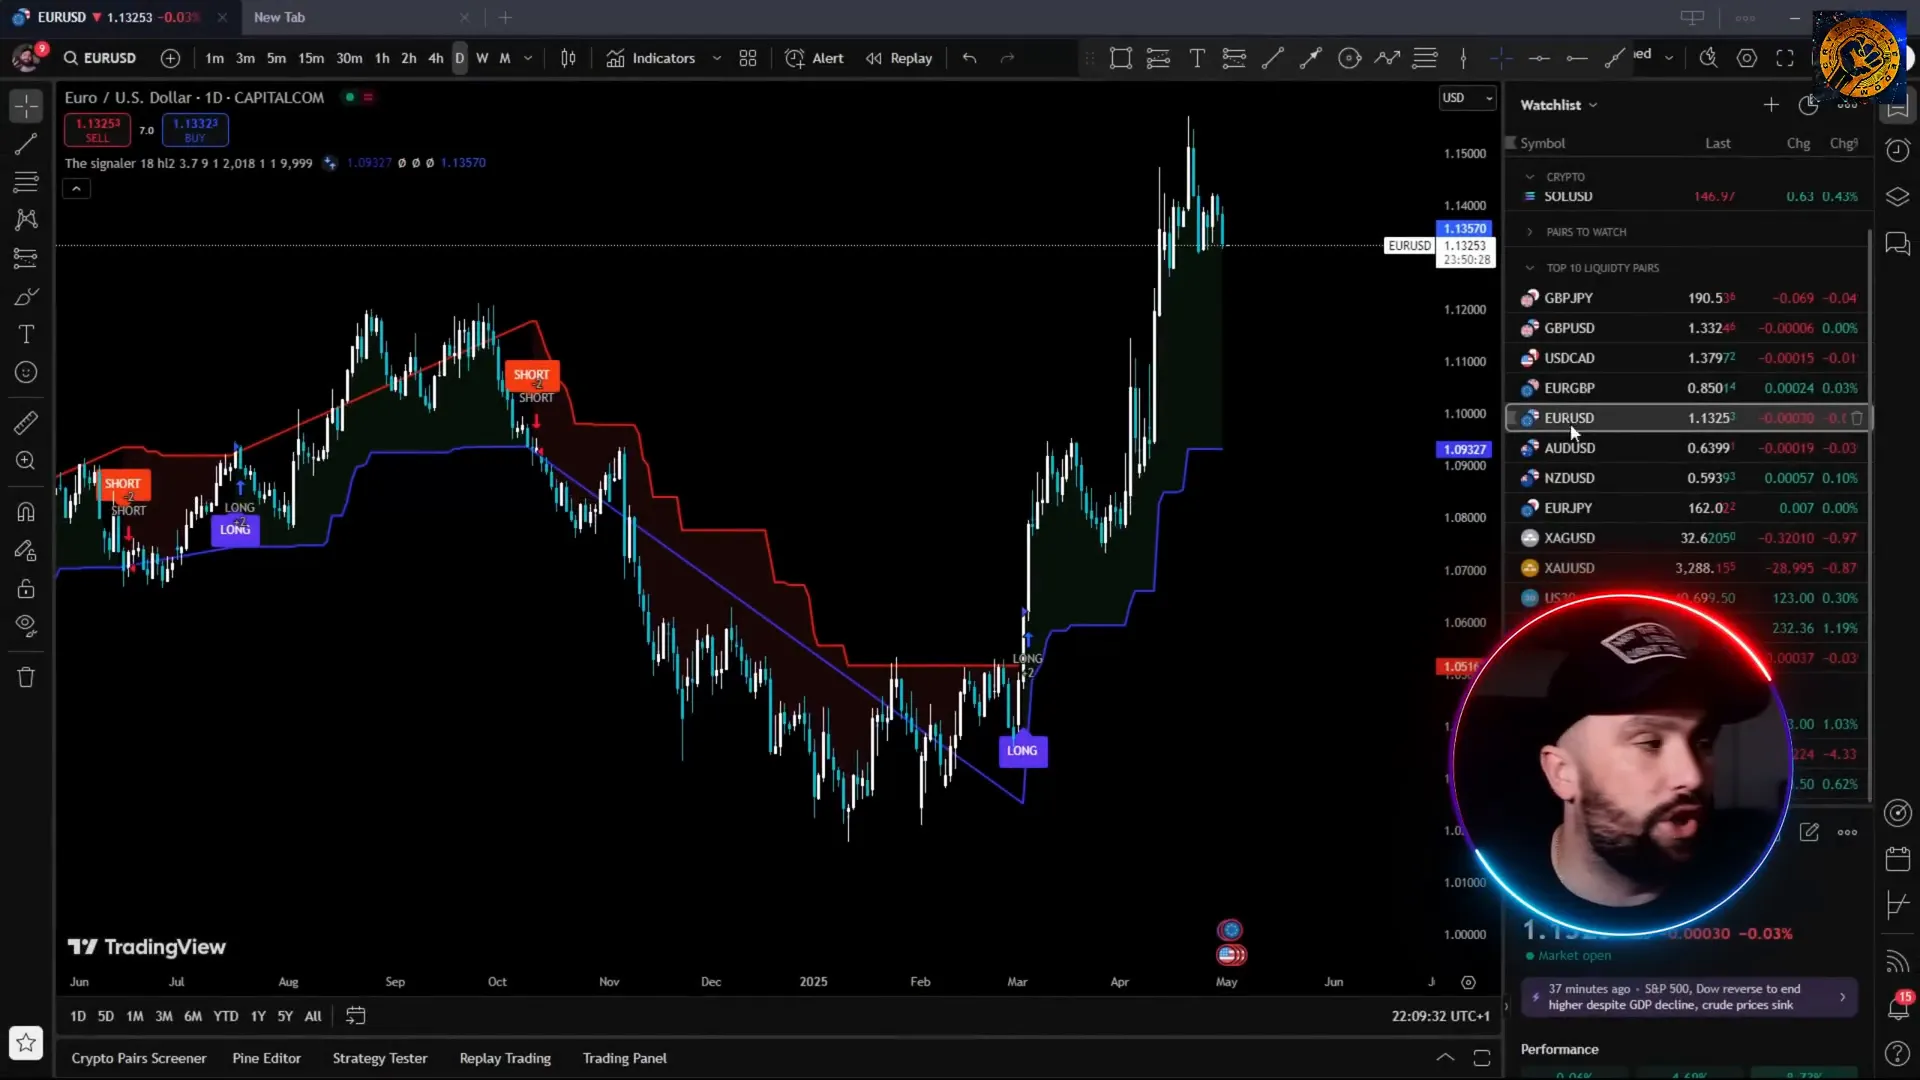The height and width of the screenshot is (1080, 1920).
Task: Toggle hide all drawings eye icon
Action: click(x=26, y=626)
